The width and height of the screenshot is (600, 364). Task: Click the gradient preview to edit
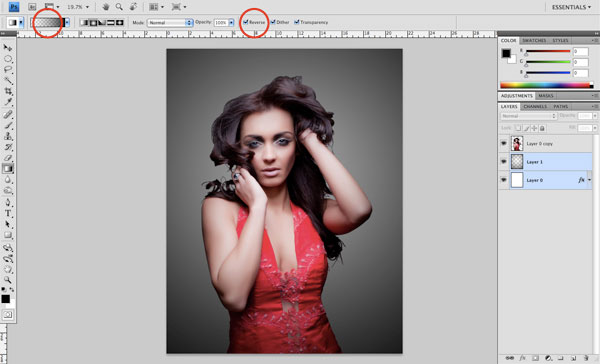[x=48, y=23]
